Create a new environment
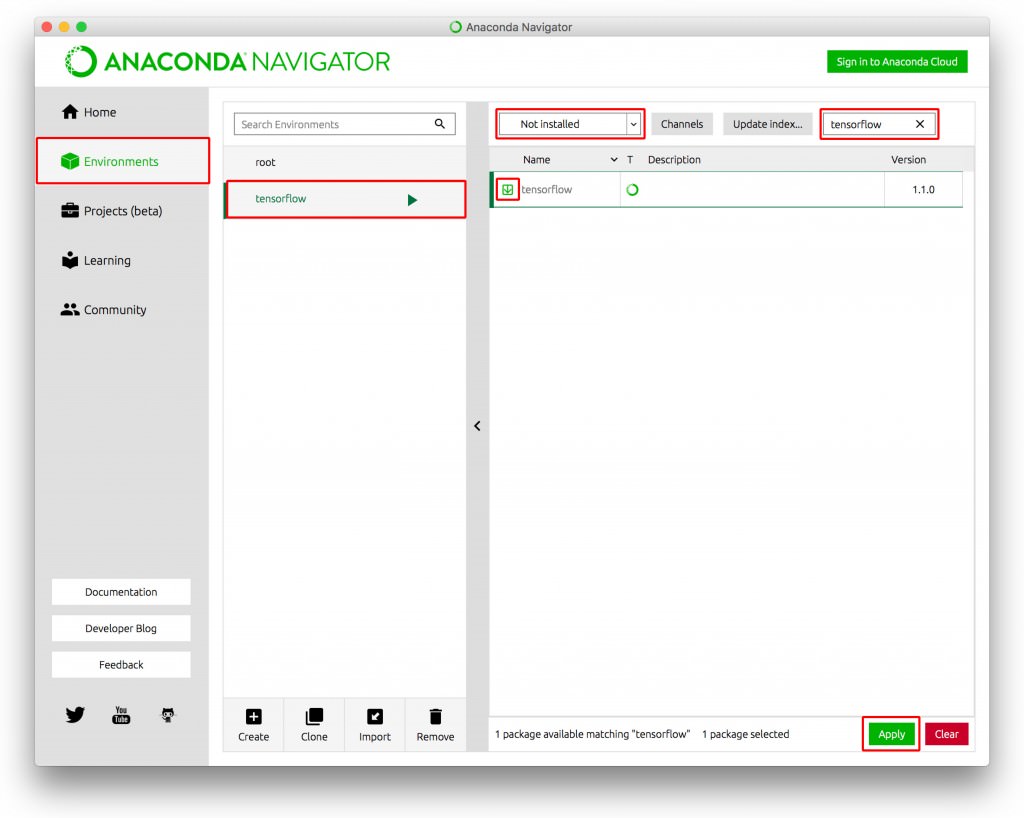 coord(253,725)
